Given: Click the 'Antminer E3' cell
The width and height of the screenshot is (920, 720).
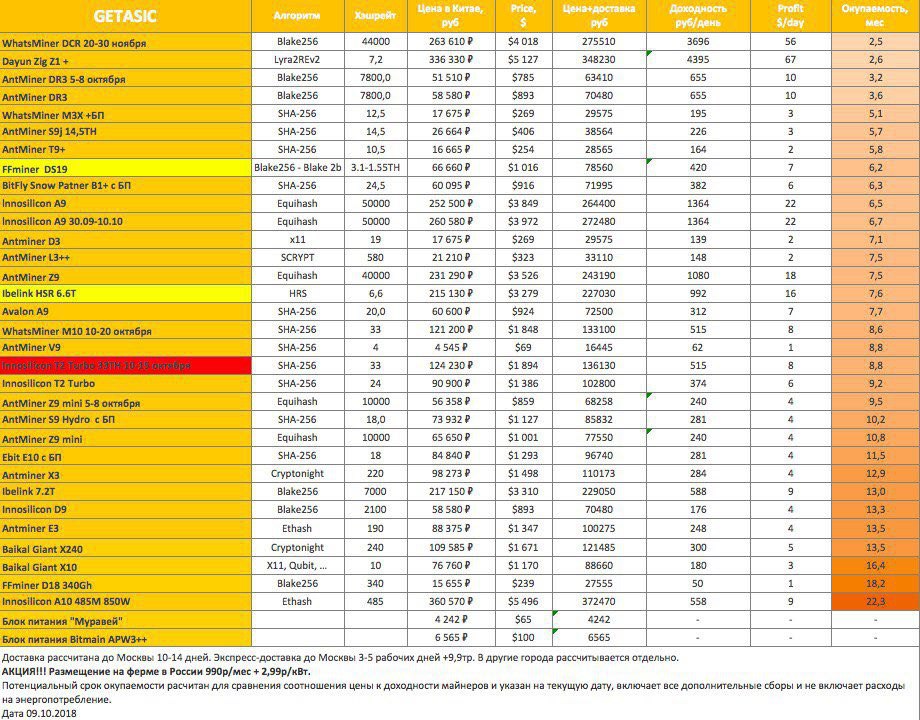Looking at the screenshot, I should (x=126, y=529).
